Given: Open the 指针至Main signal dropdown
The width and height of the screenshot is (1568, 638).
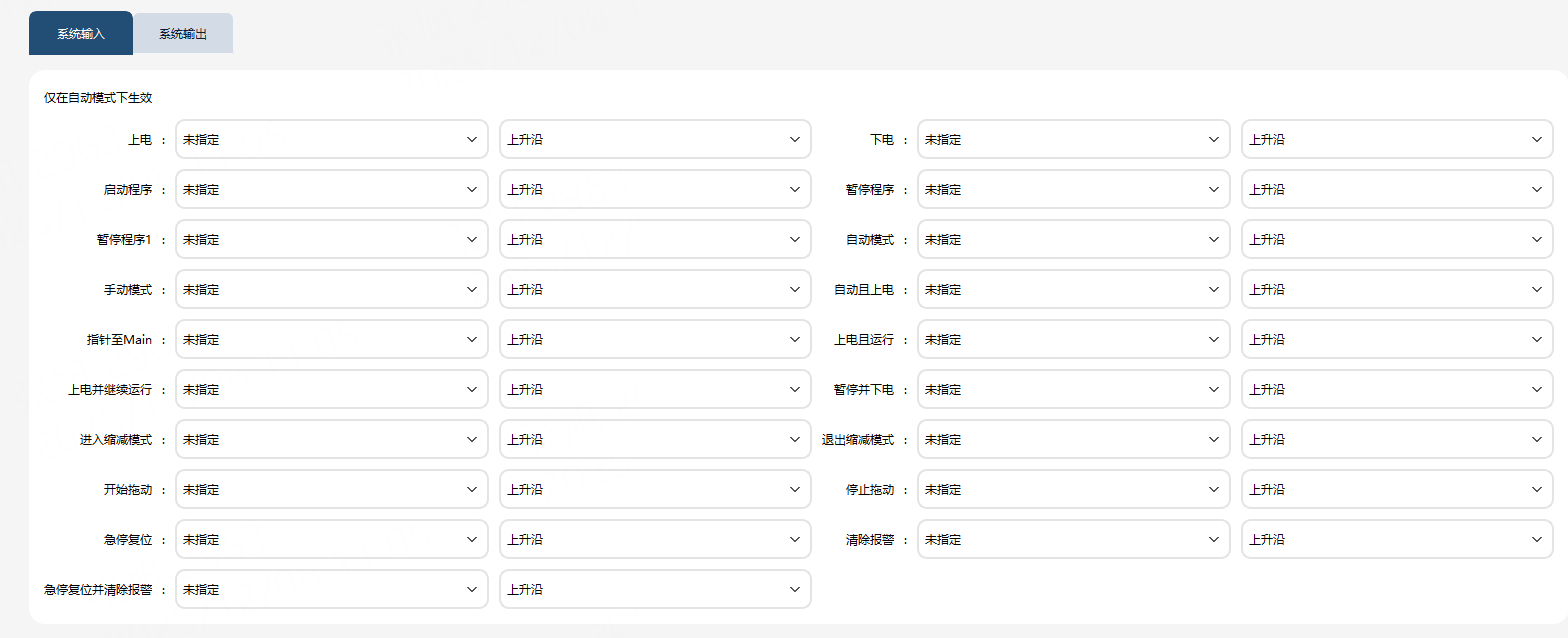Looking at the screenshot, I should click(332, 340).
